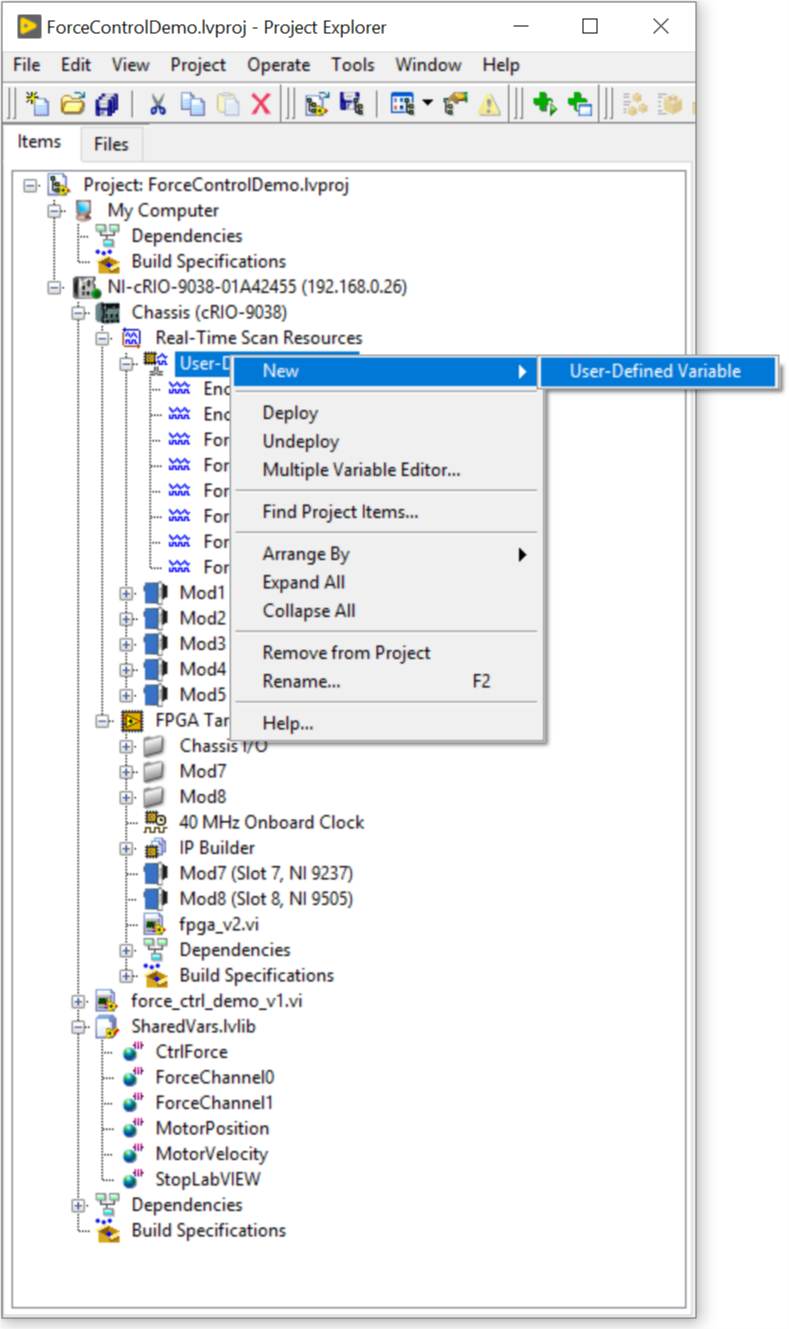Viewport: 789px width, 1329px height.
Task: Select Build Specifications under My Computer
Action: point(209,261)
